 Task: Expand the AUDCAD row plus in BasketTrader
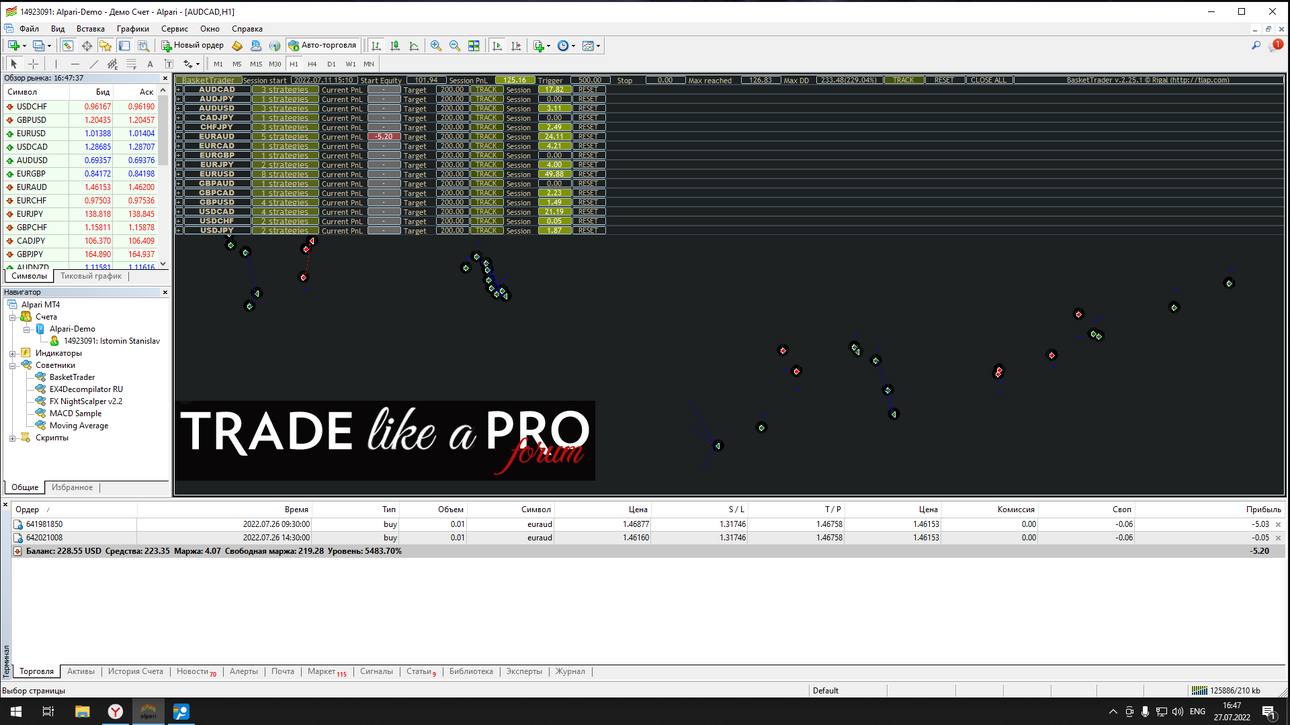[x=179, y=89]
